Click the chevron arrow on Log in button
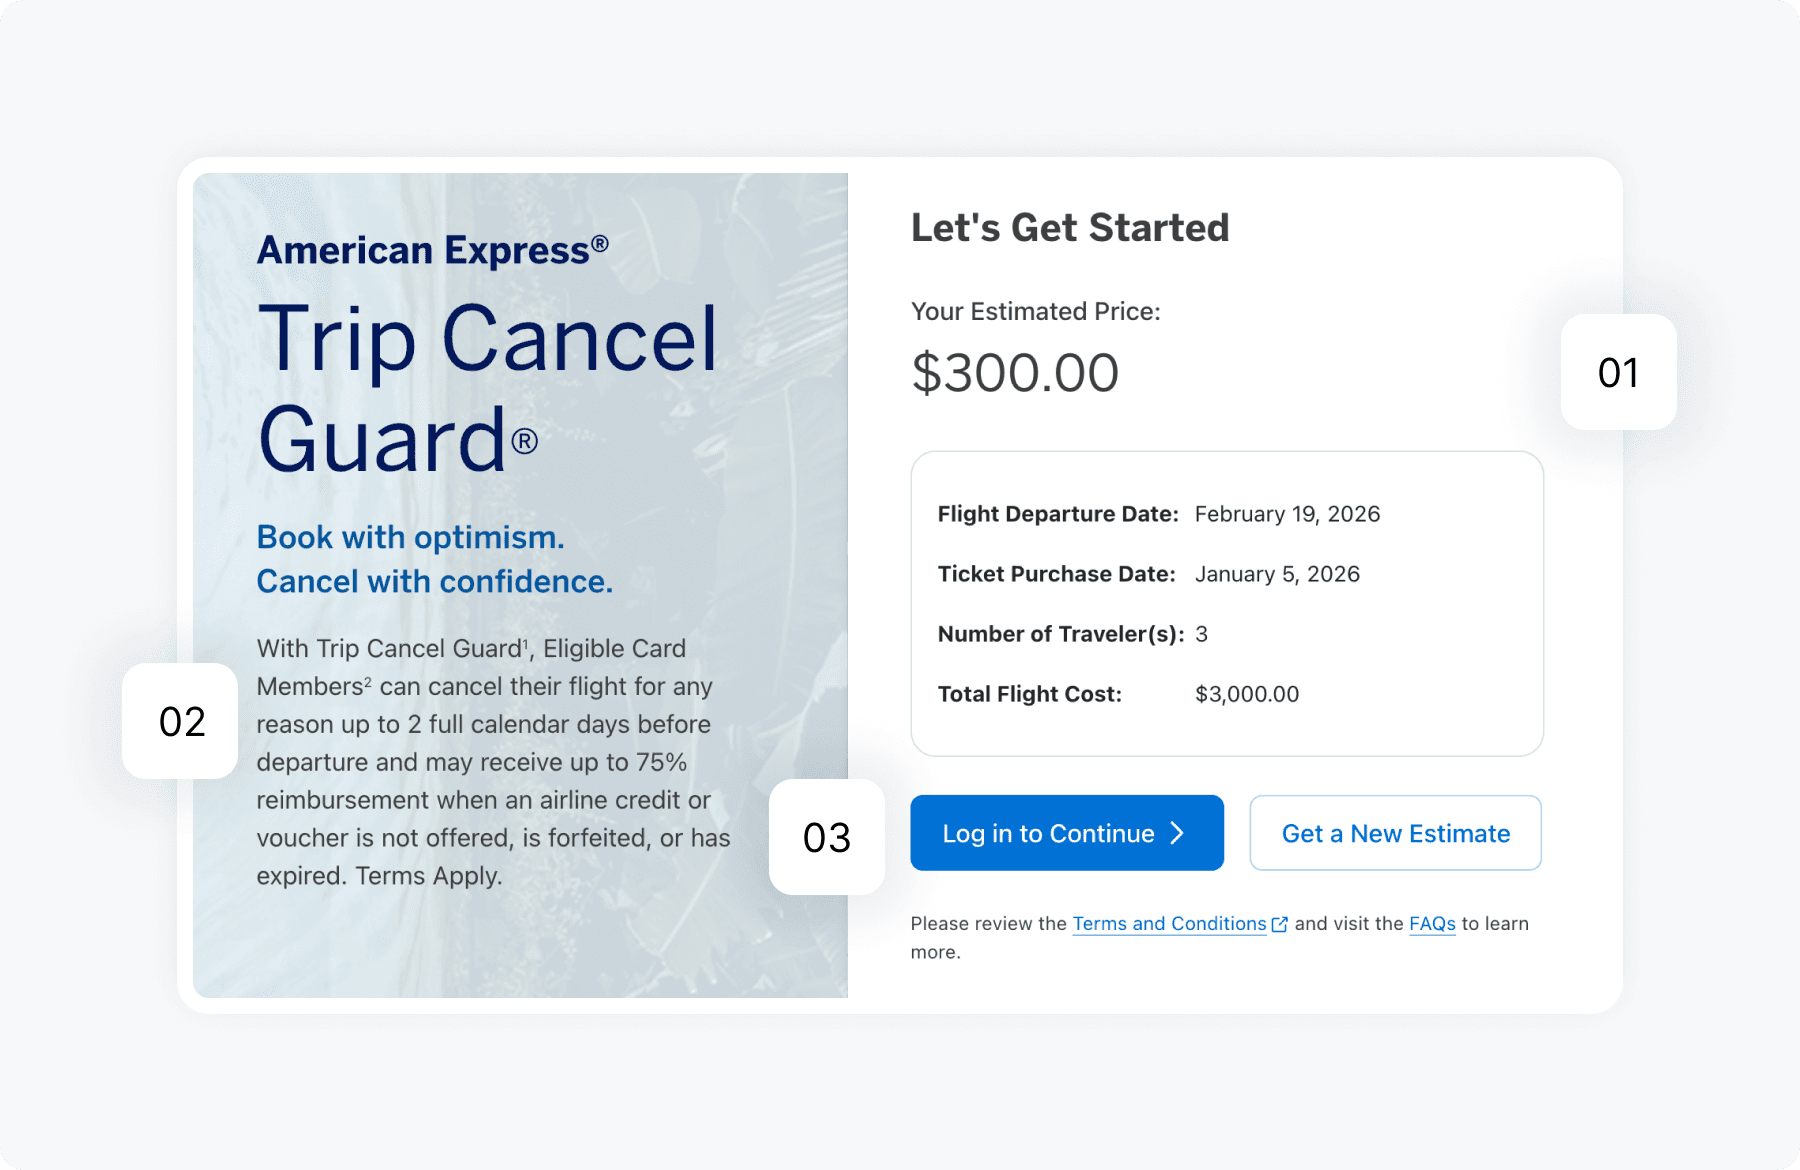The width and height of the screenshot is (1800, 1170). [x=1177, y=833]
